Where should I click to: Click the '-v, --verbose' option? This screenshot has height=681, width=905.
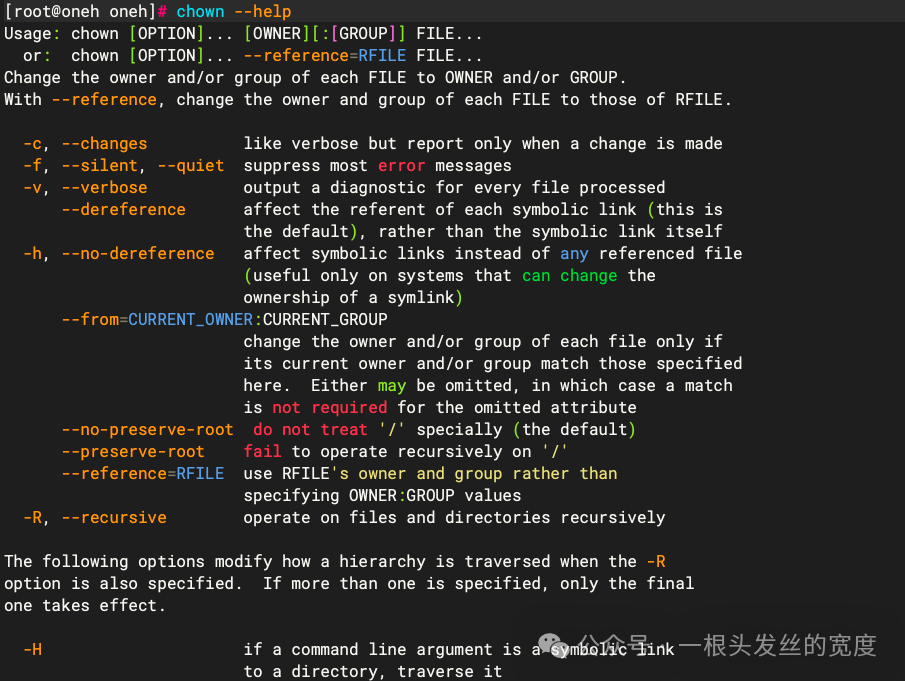pos(85,188)
